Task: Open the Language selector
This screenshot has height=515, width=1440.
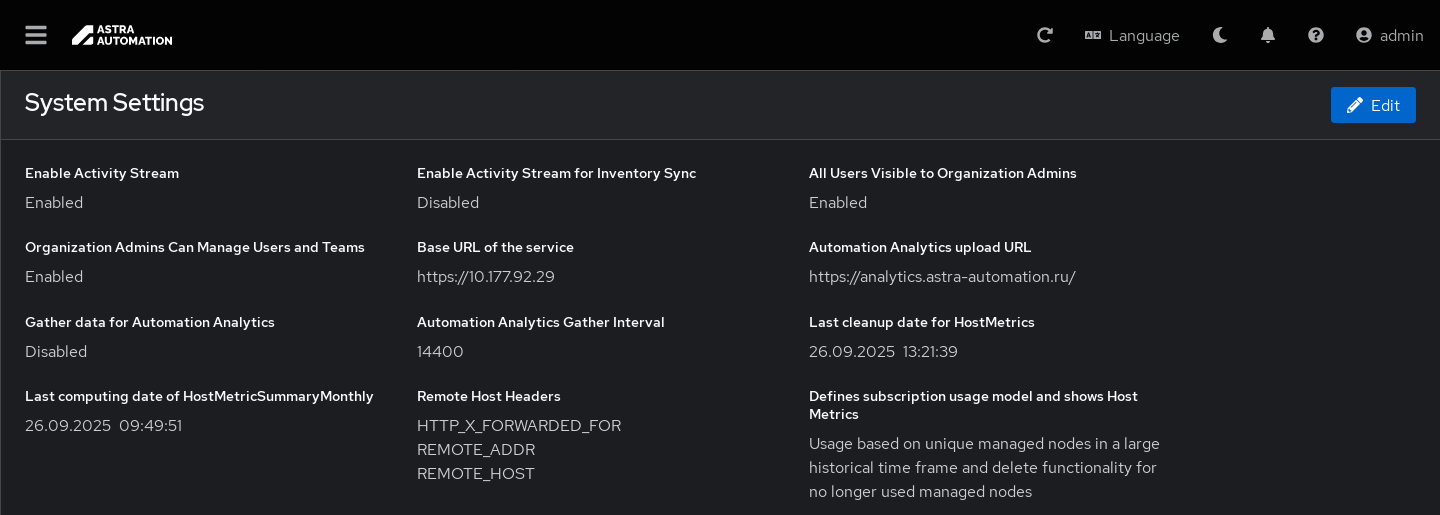Action: pyautogui.click(x=1132, y=35)
